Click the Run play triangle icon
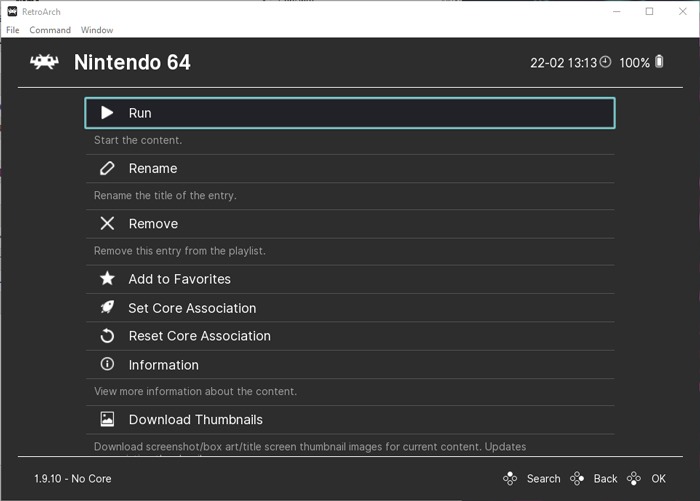The height and width of the screenshot is (501, 700). (x=107, y=113)
